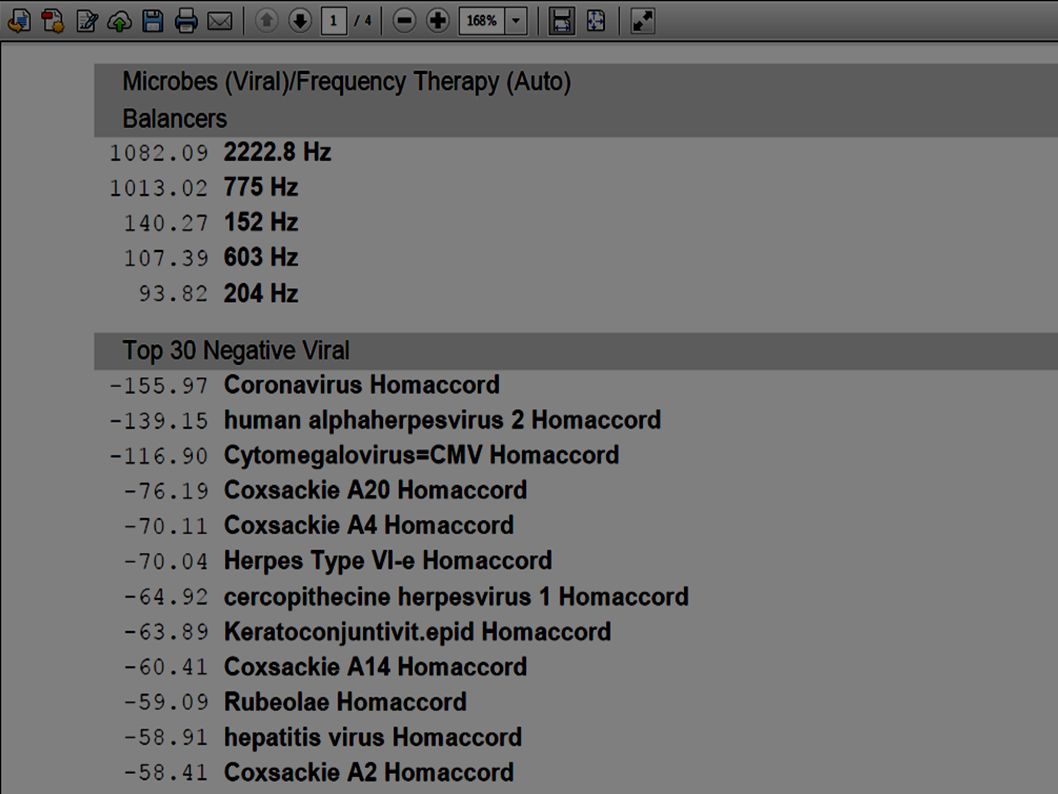Click the value 93.82

(173, 293)
